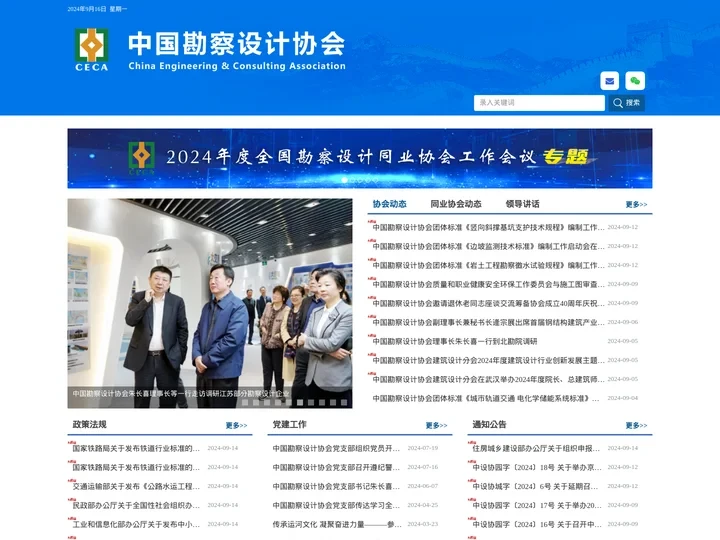The height and width of the screenshot is (540, 720).
Task: Open 党支部传达学习全 article
Action: click(x=336, y=505)
